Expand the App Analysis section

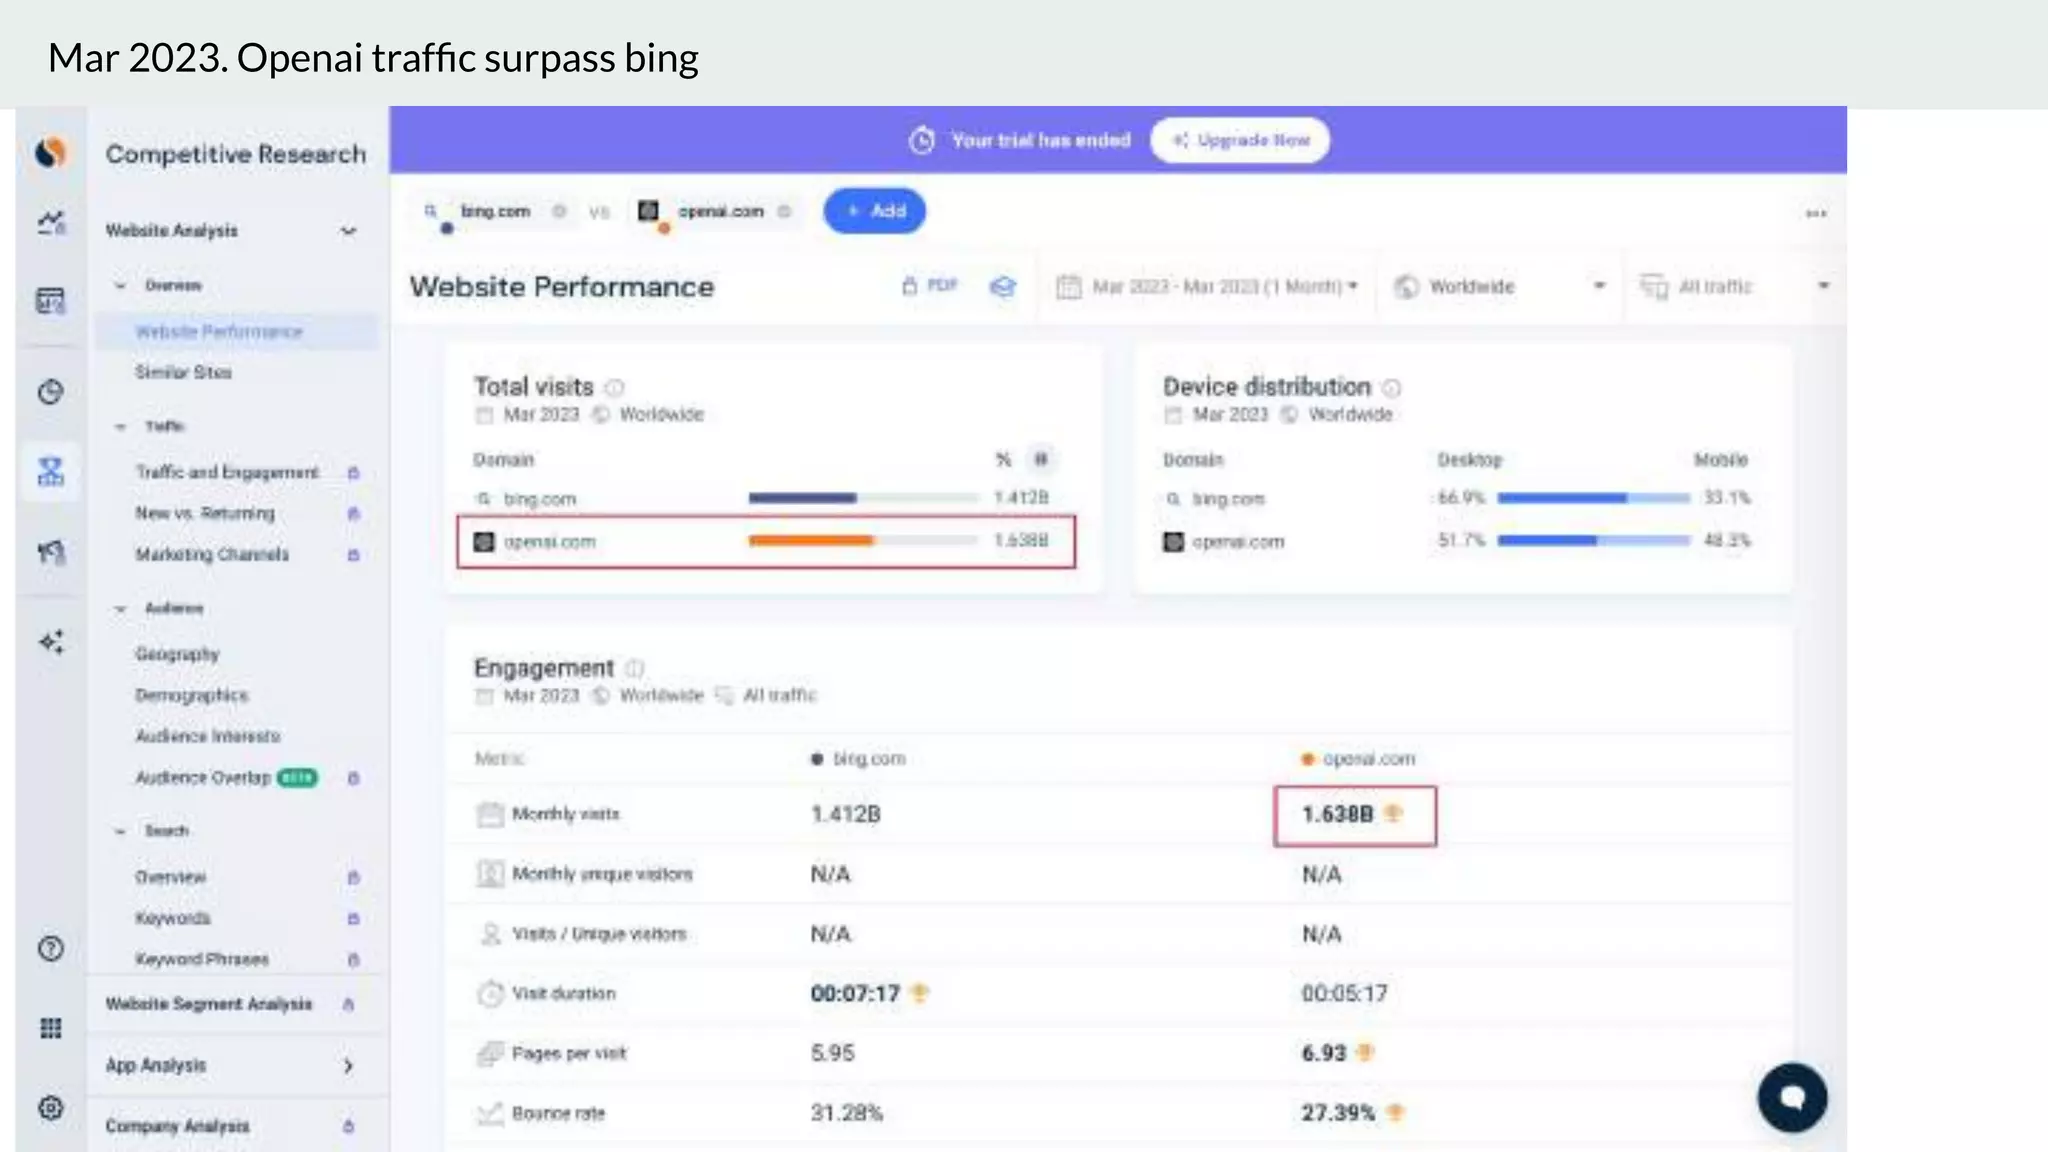coord(348,1066)
